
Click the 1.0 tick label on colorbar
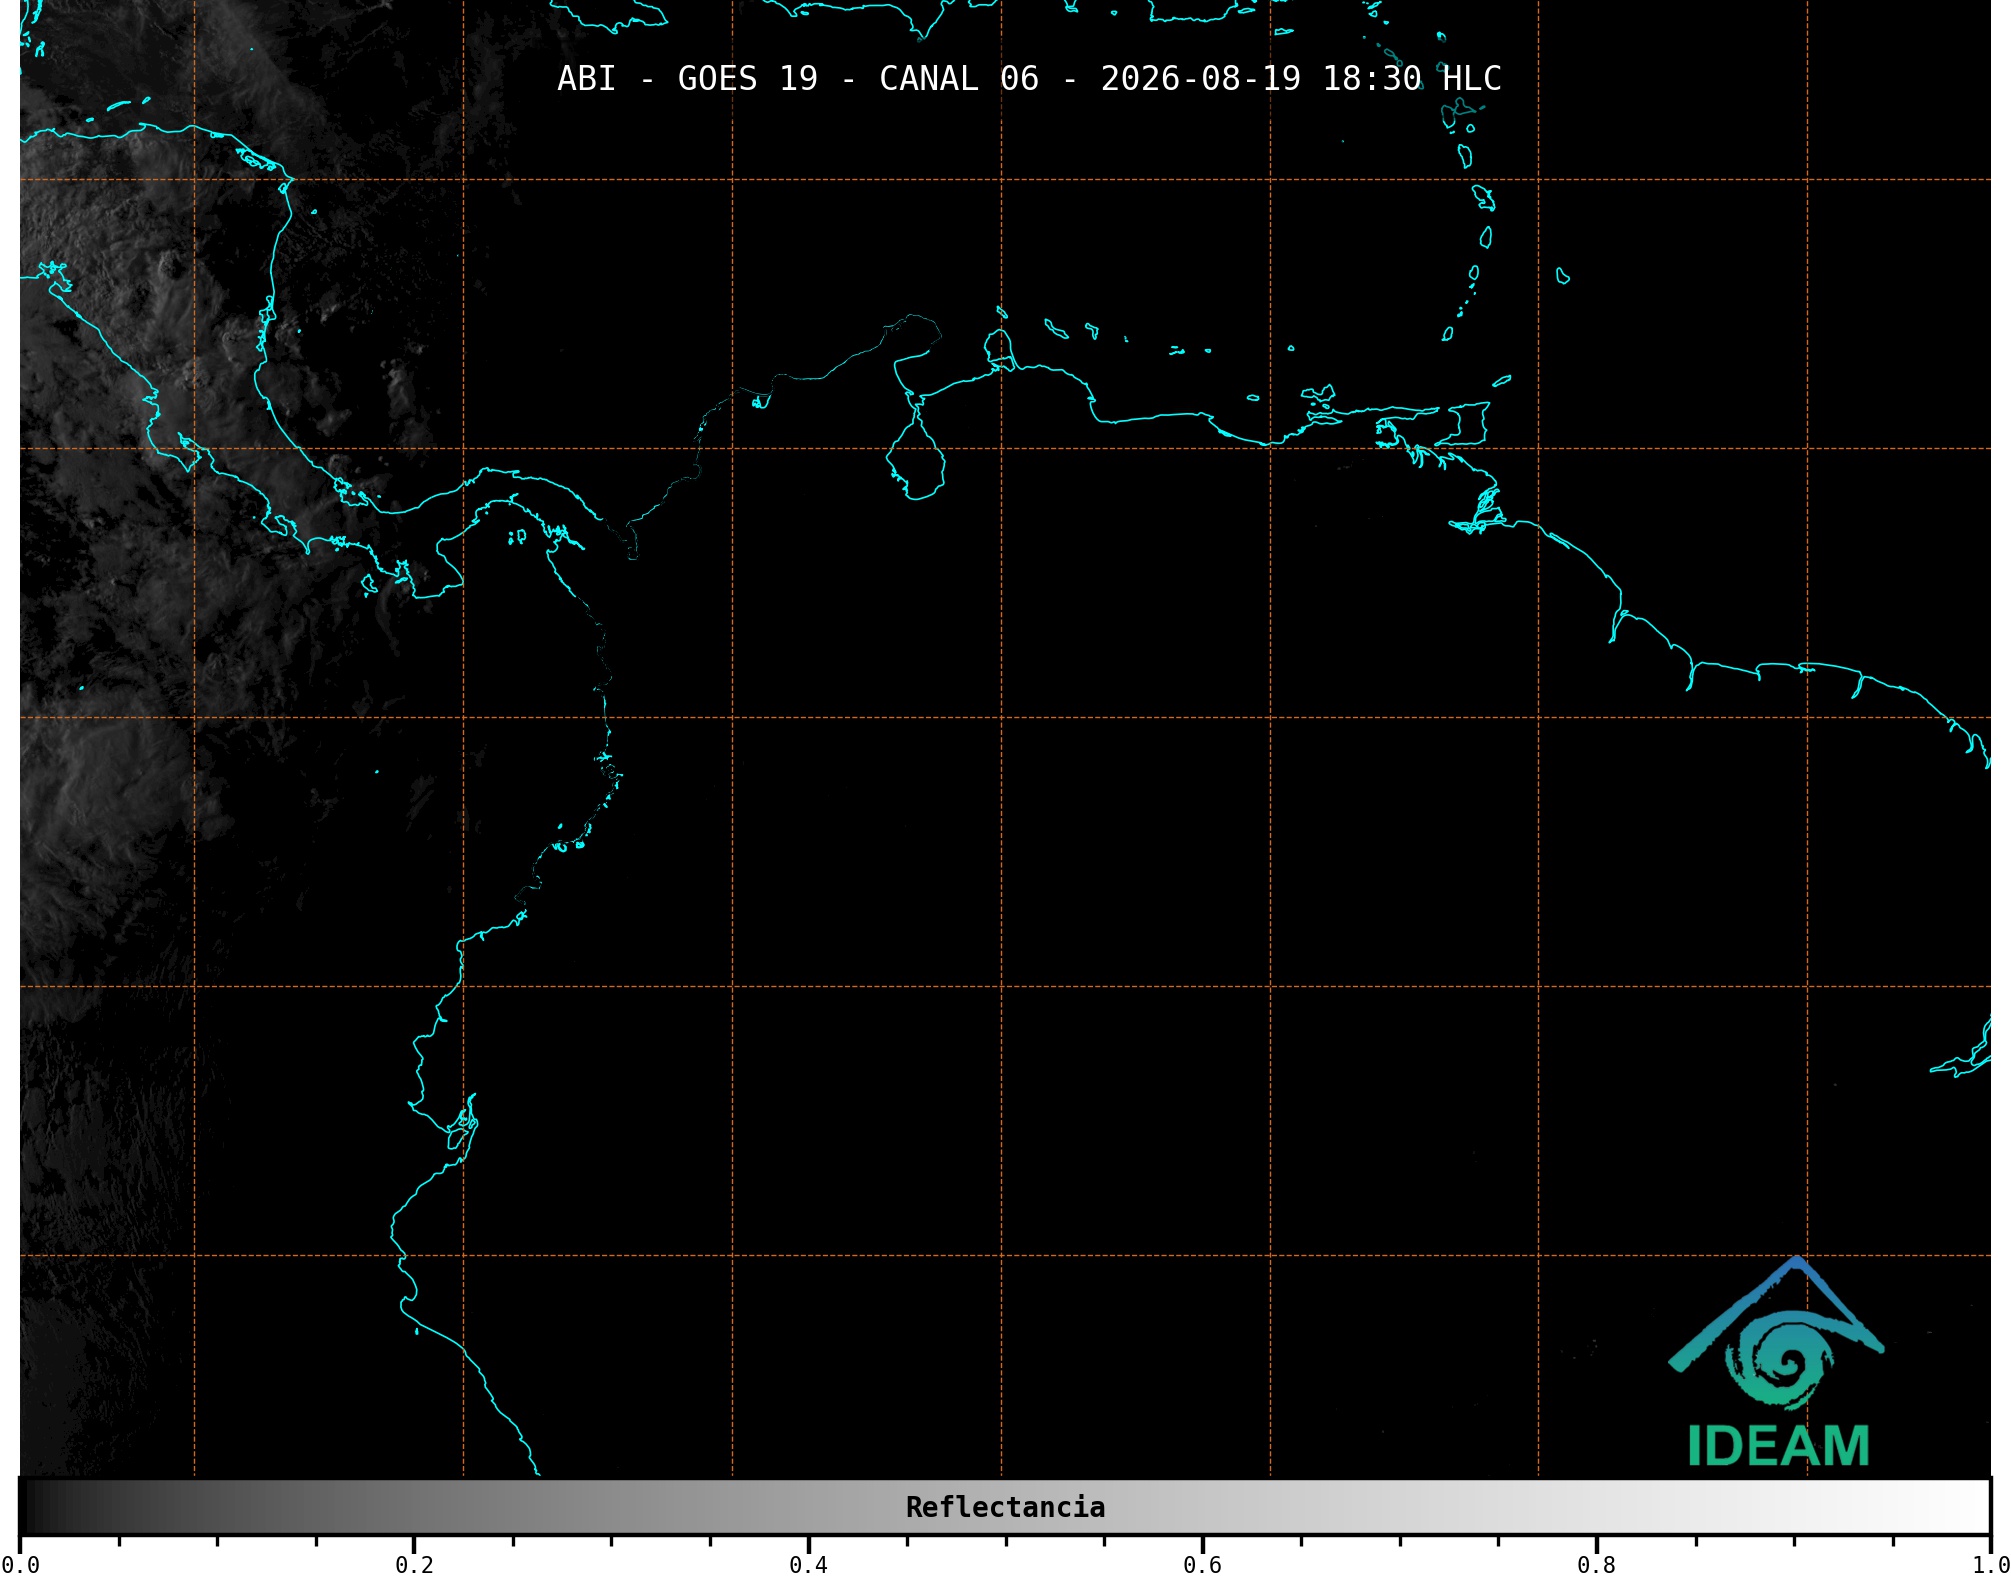coord(1990,1565)
